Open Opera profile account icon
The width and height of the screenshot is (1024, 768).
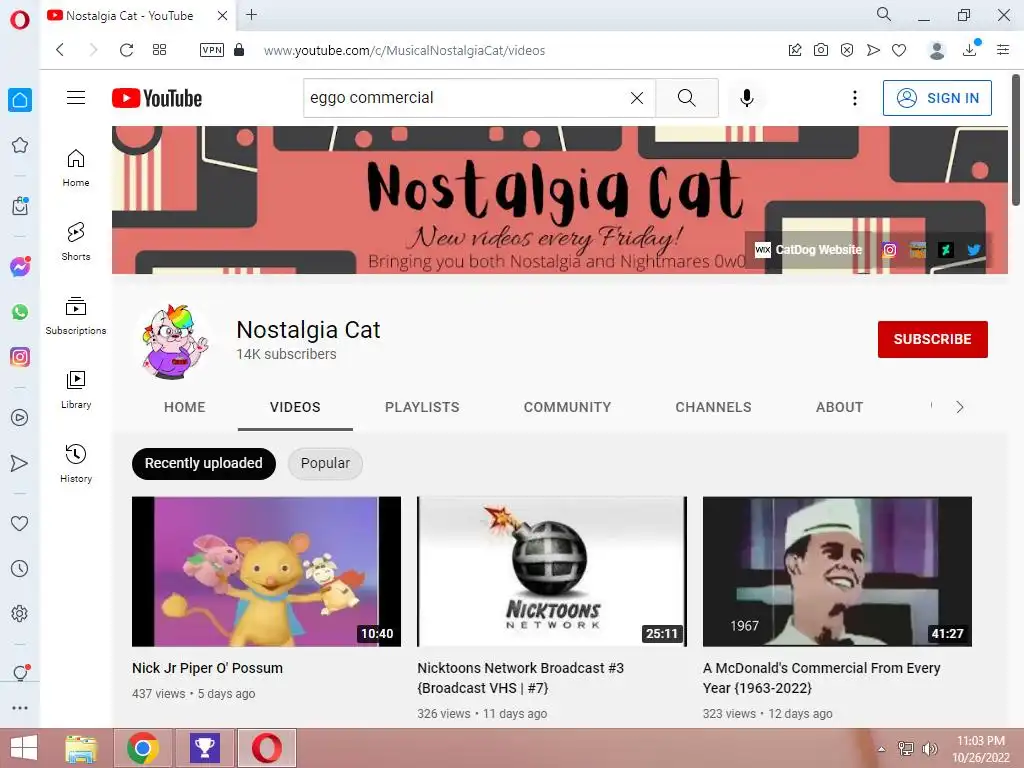pyautogui.click(x=936, y=50)
